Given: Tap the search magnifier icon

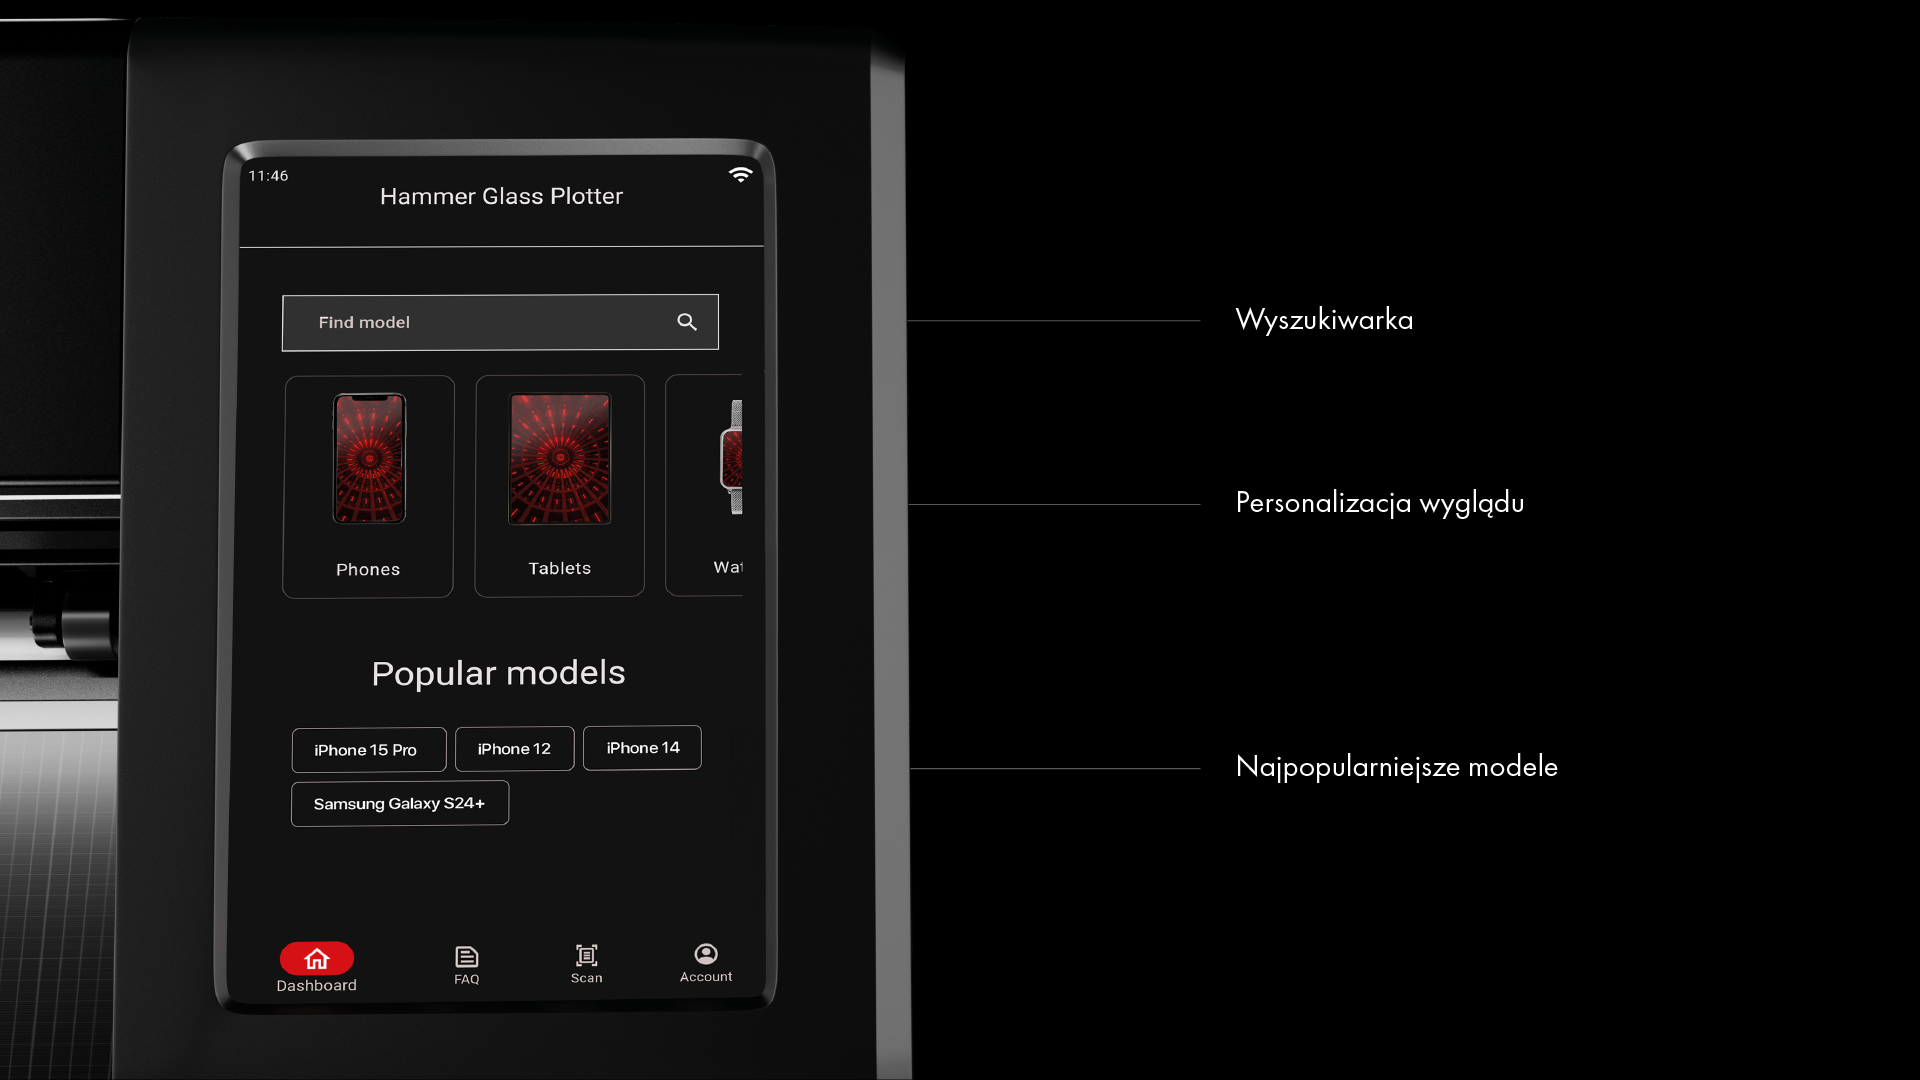Looking at the screenshot, I should click(x=686, y=322).
